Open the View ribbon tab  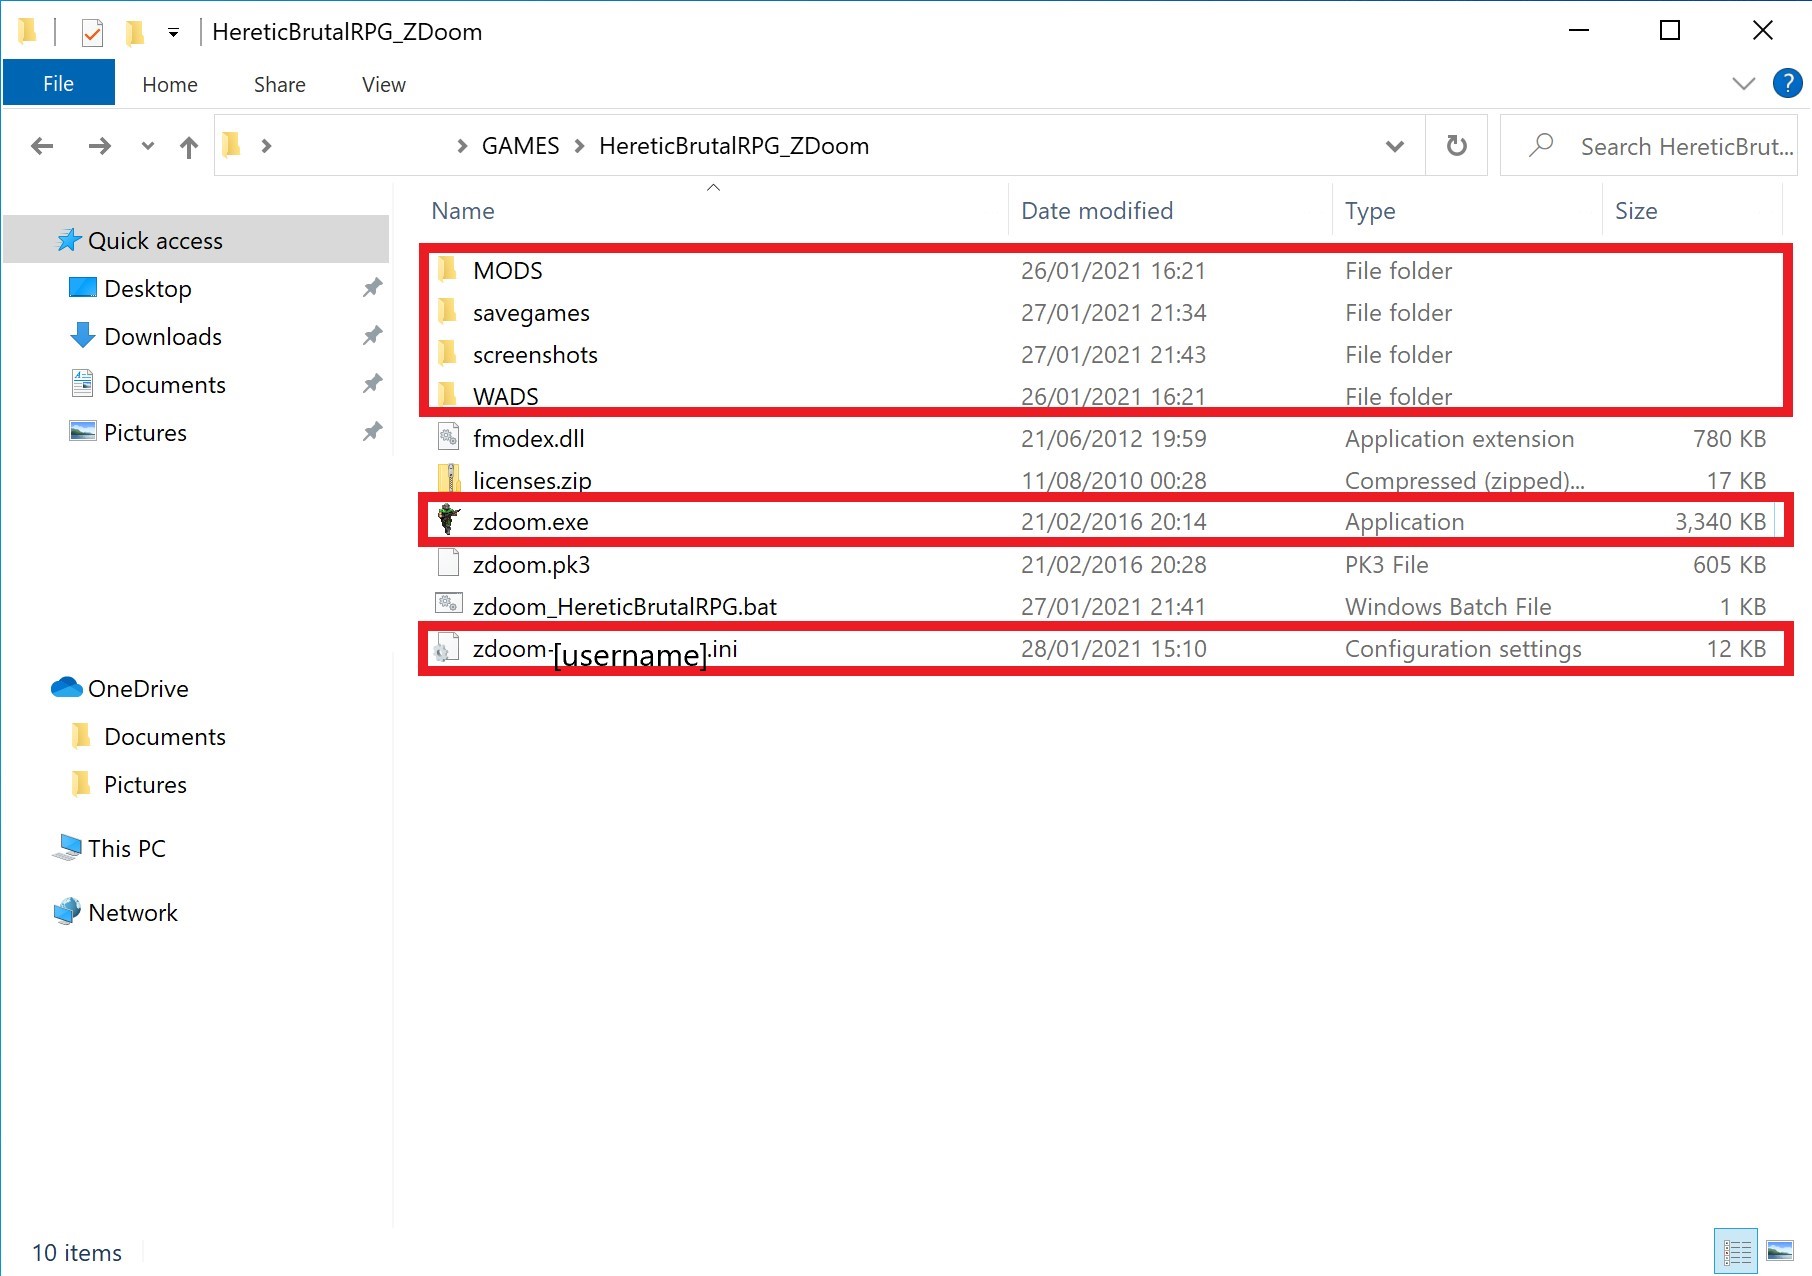click(x=384, y=85)
